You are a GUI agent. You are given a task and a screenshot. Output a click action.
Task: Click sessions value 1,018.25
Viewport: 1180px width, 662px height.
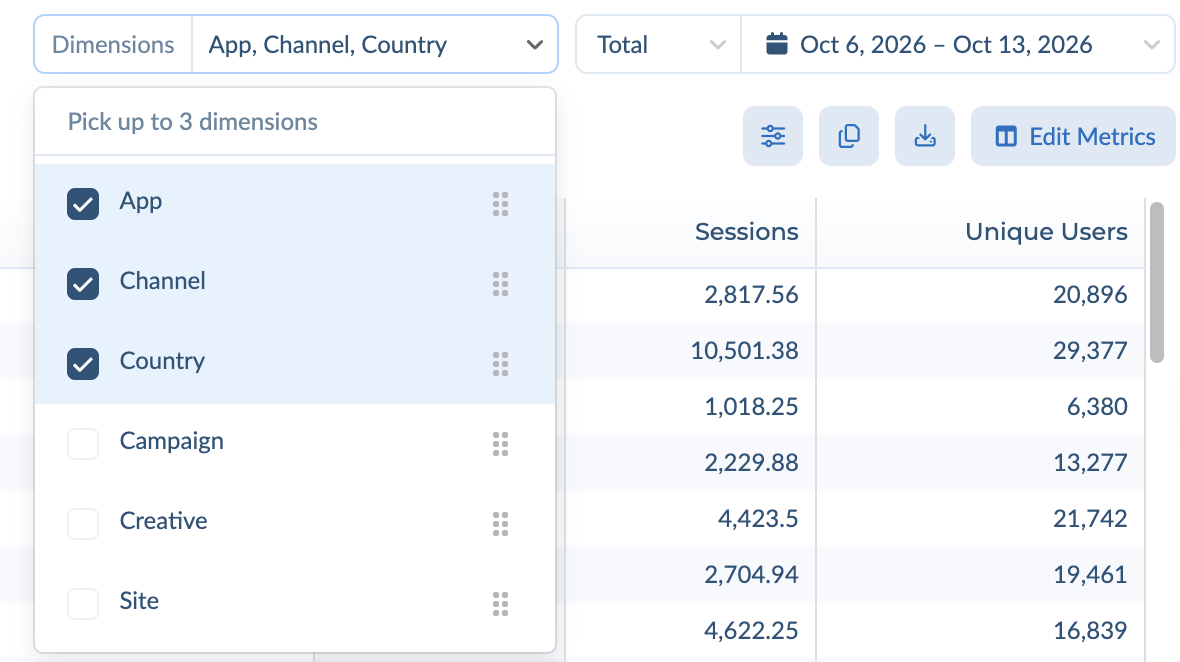(x=751, y=406)
